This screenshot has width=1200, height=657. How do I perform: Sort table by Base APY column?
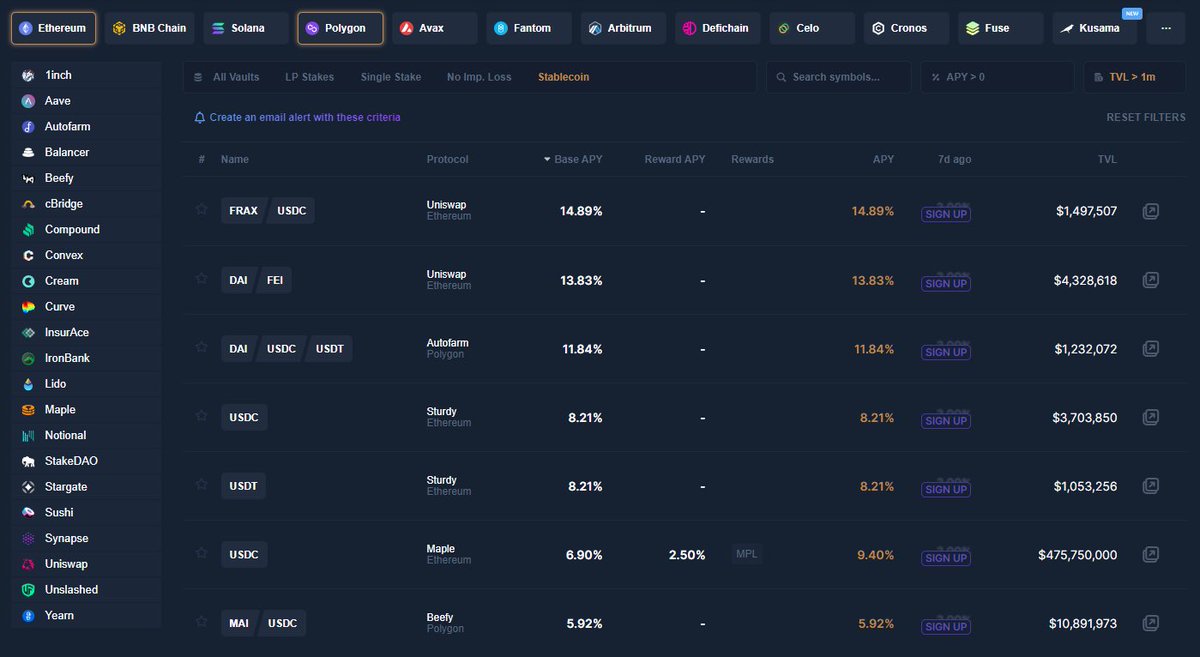573,159
